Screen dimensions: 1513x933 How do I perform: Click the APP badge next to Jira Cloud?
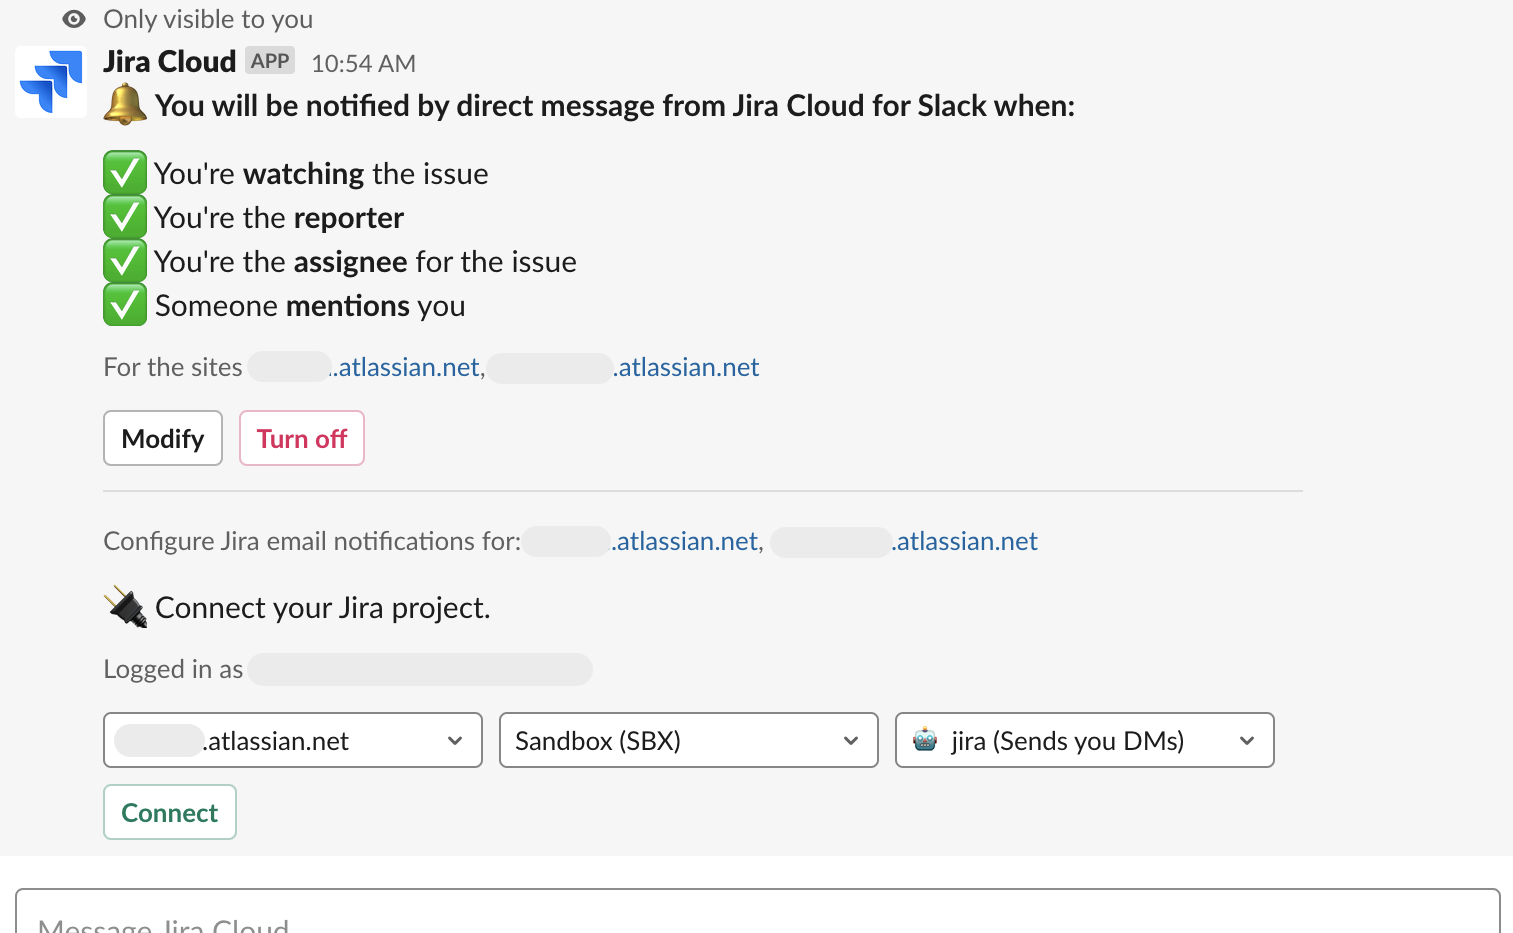tap(270, 61)
